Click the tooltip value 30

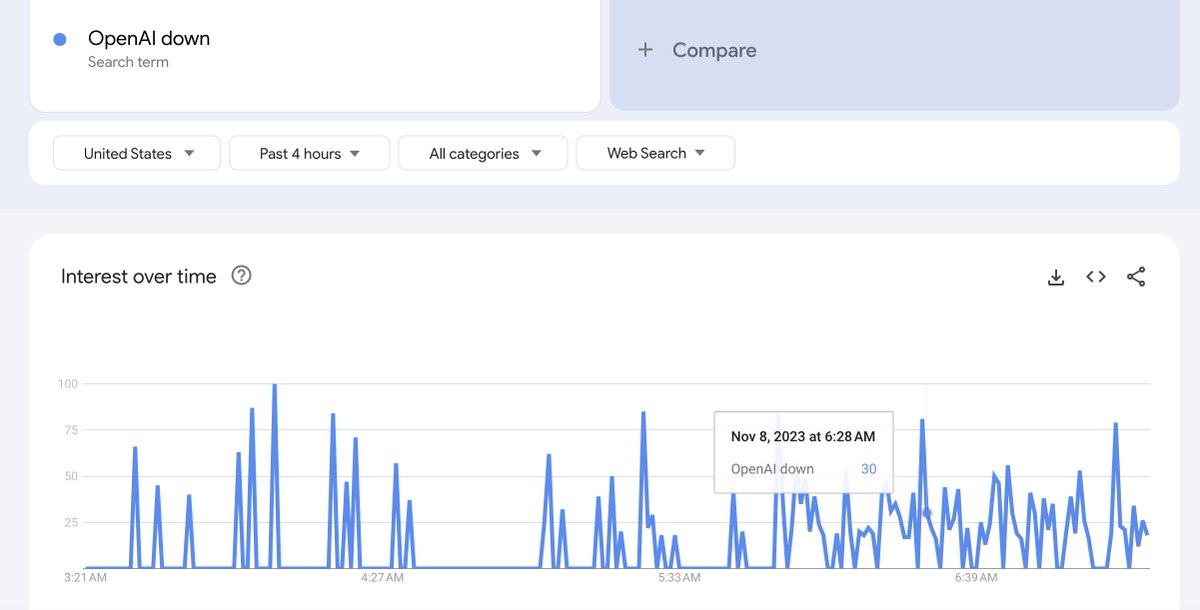(869, 469)
